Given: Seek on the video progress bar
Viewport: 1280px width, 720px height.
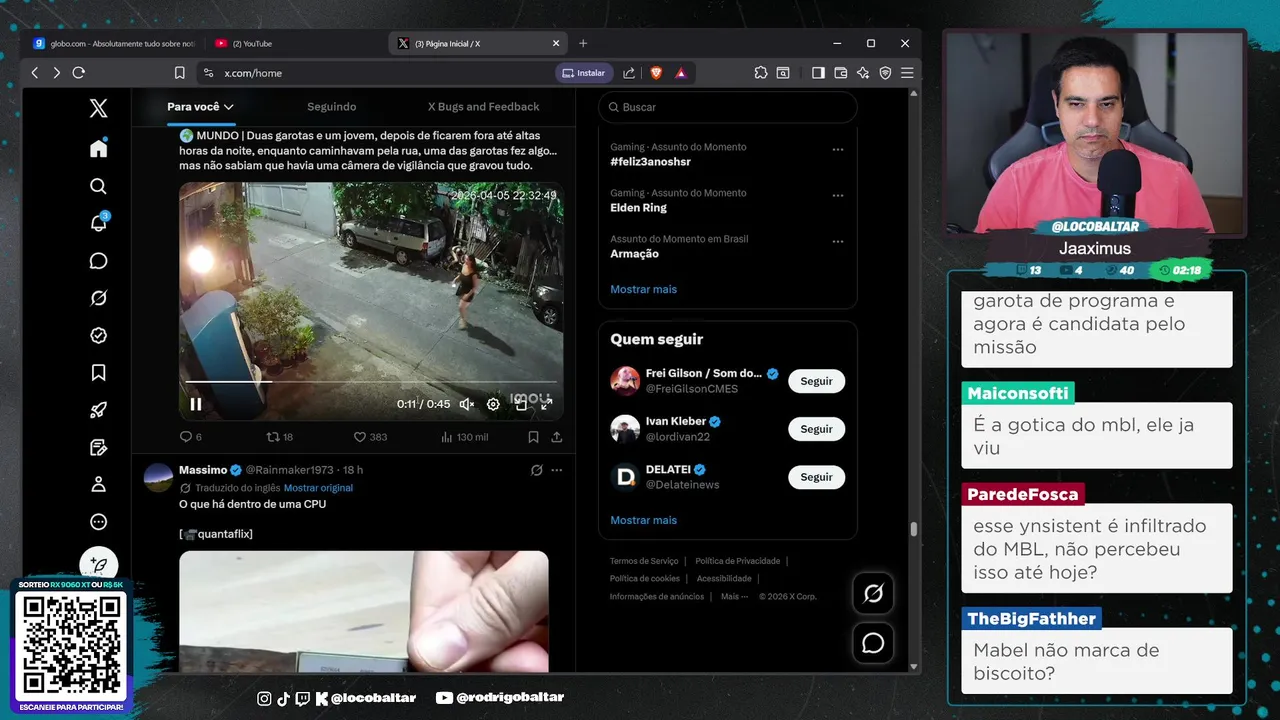Looking at the screenshot, I should (370, 382).
